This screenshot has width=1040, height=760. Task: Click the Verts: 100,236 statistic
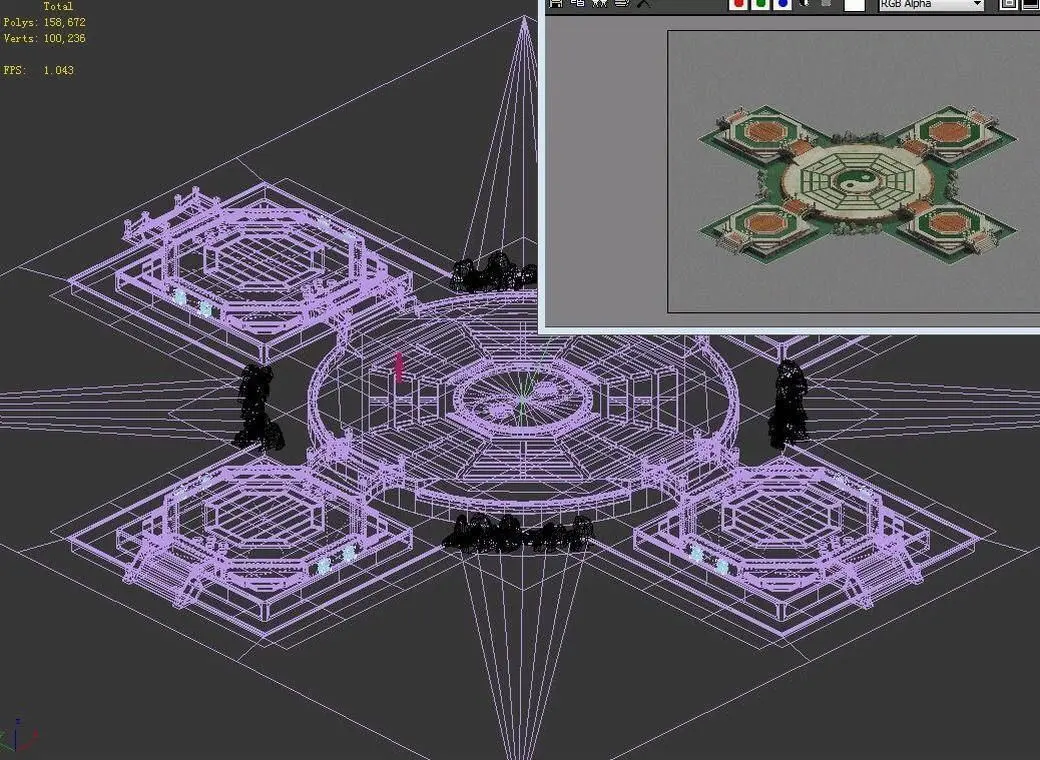44,38
